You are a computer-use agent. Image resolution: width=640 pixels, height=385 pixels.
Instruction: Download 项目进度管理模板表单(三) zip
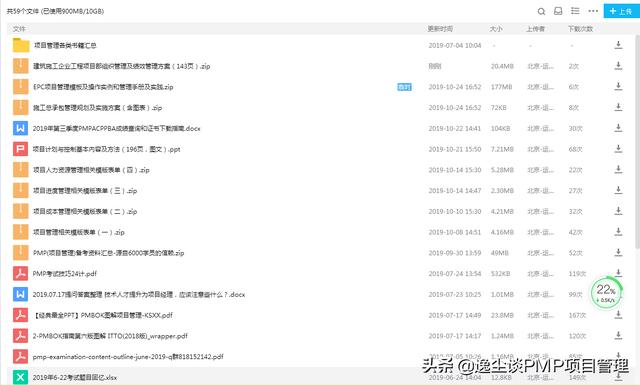[618, 190]
